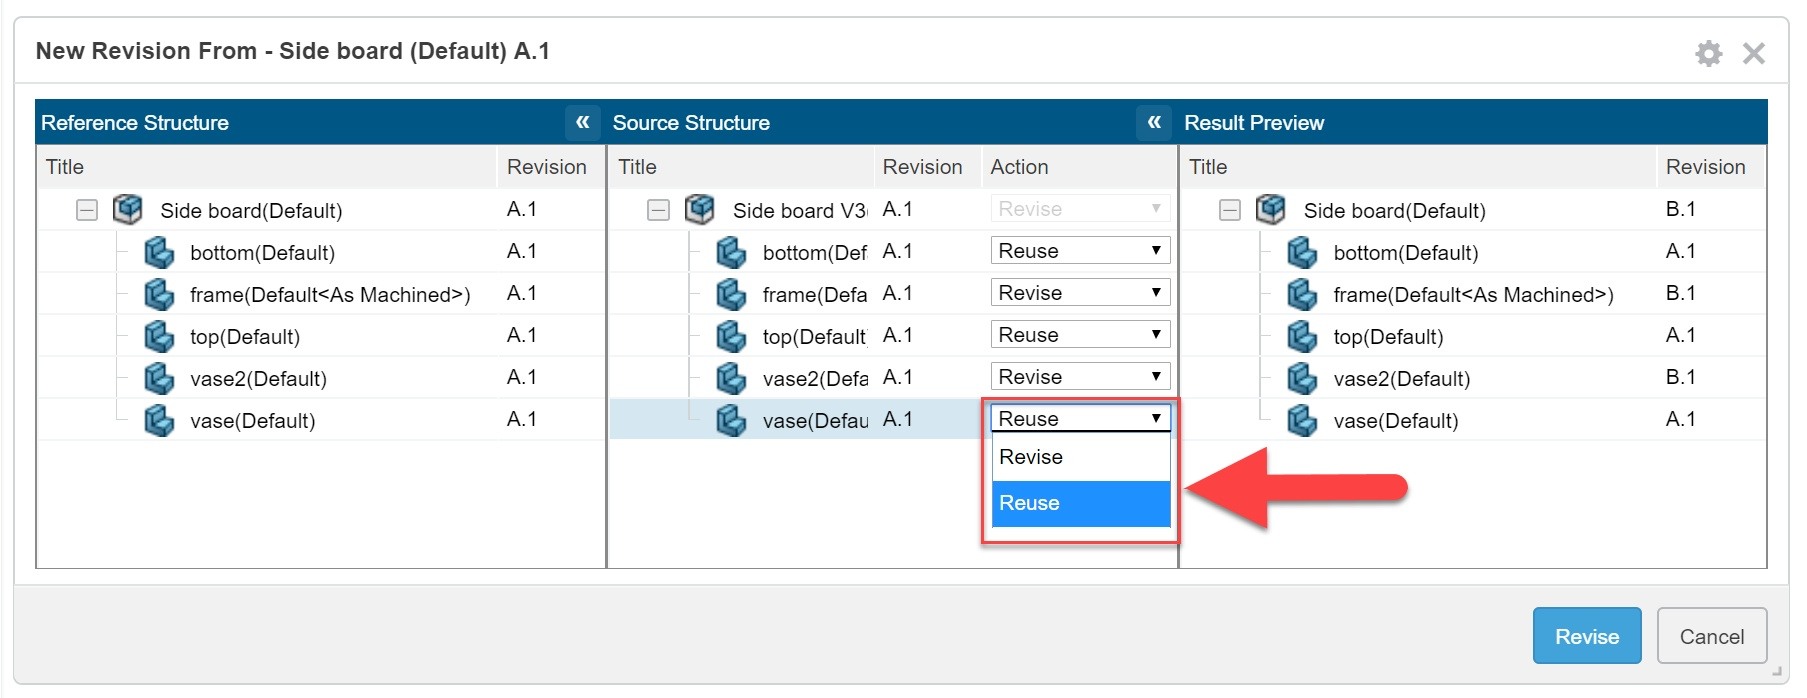Click the vase2 part icon in Source Structure
The height and width of the screenshot is (698, 1807).
tap(731, 378)
